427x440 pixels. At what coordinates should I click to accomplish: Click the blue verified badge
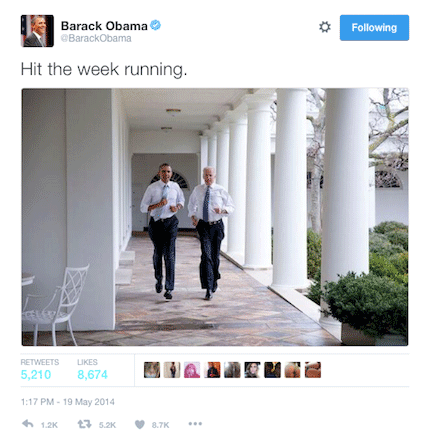pyautogui.click(x=155, y=25)
